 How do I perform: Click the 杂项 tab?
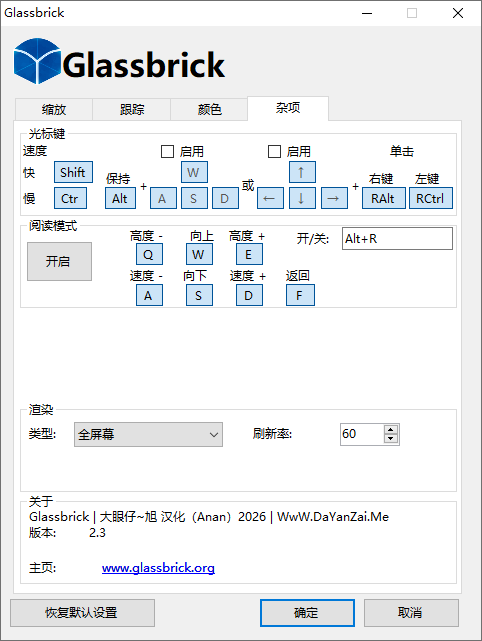(288, 108)
